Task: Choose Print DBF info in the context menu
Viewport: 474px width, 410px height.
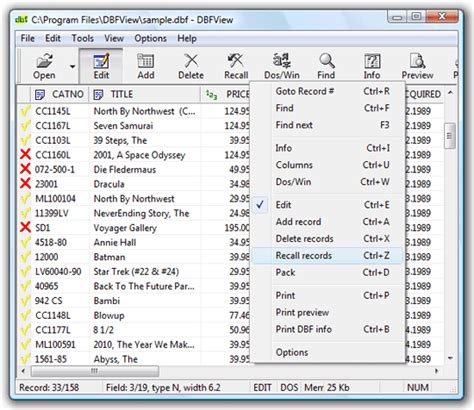Action: coord(328,329)
